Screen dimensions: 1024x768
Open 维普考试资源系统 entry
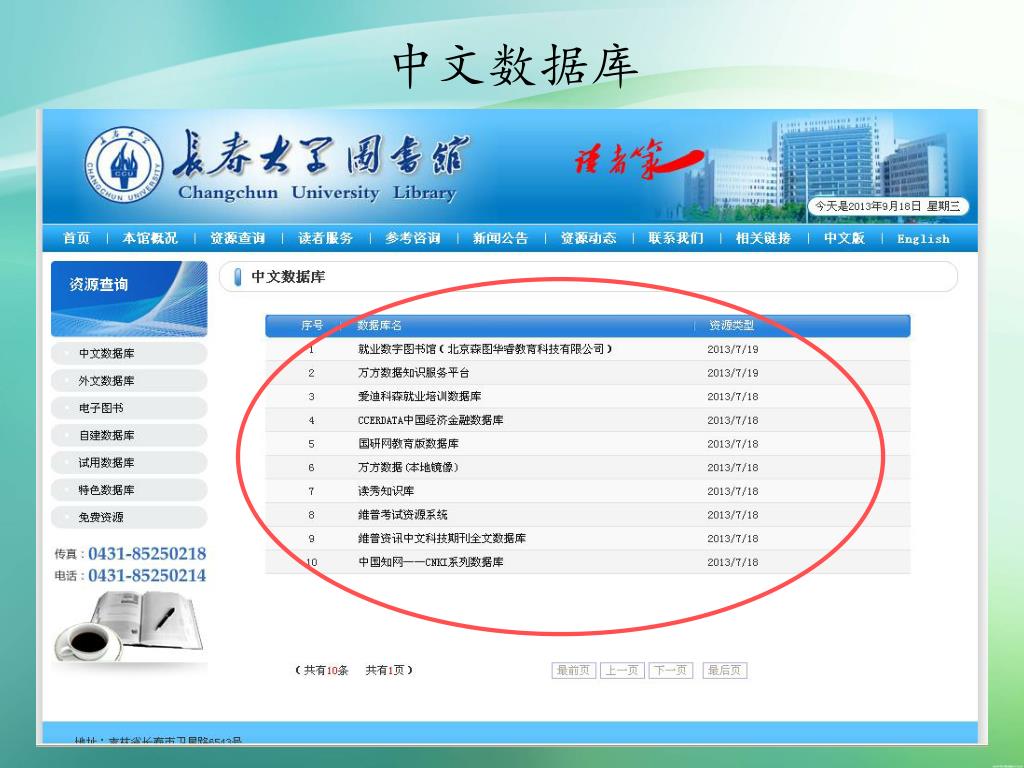(x=402, y=515)
